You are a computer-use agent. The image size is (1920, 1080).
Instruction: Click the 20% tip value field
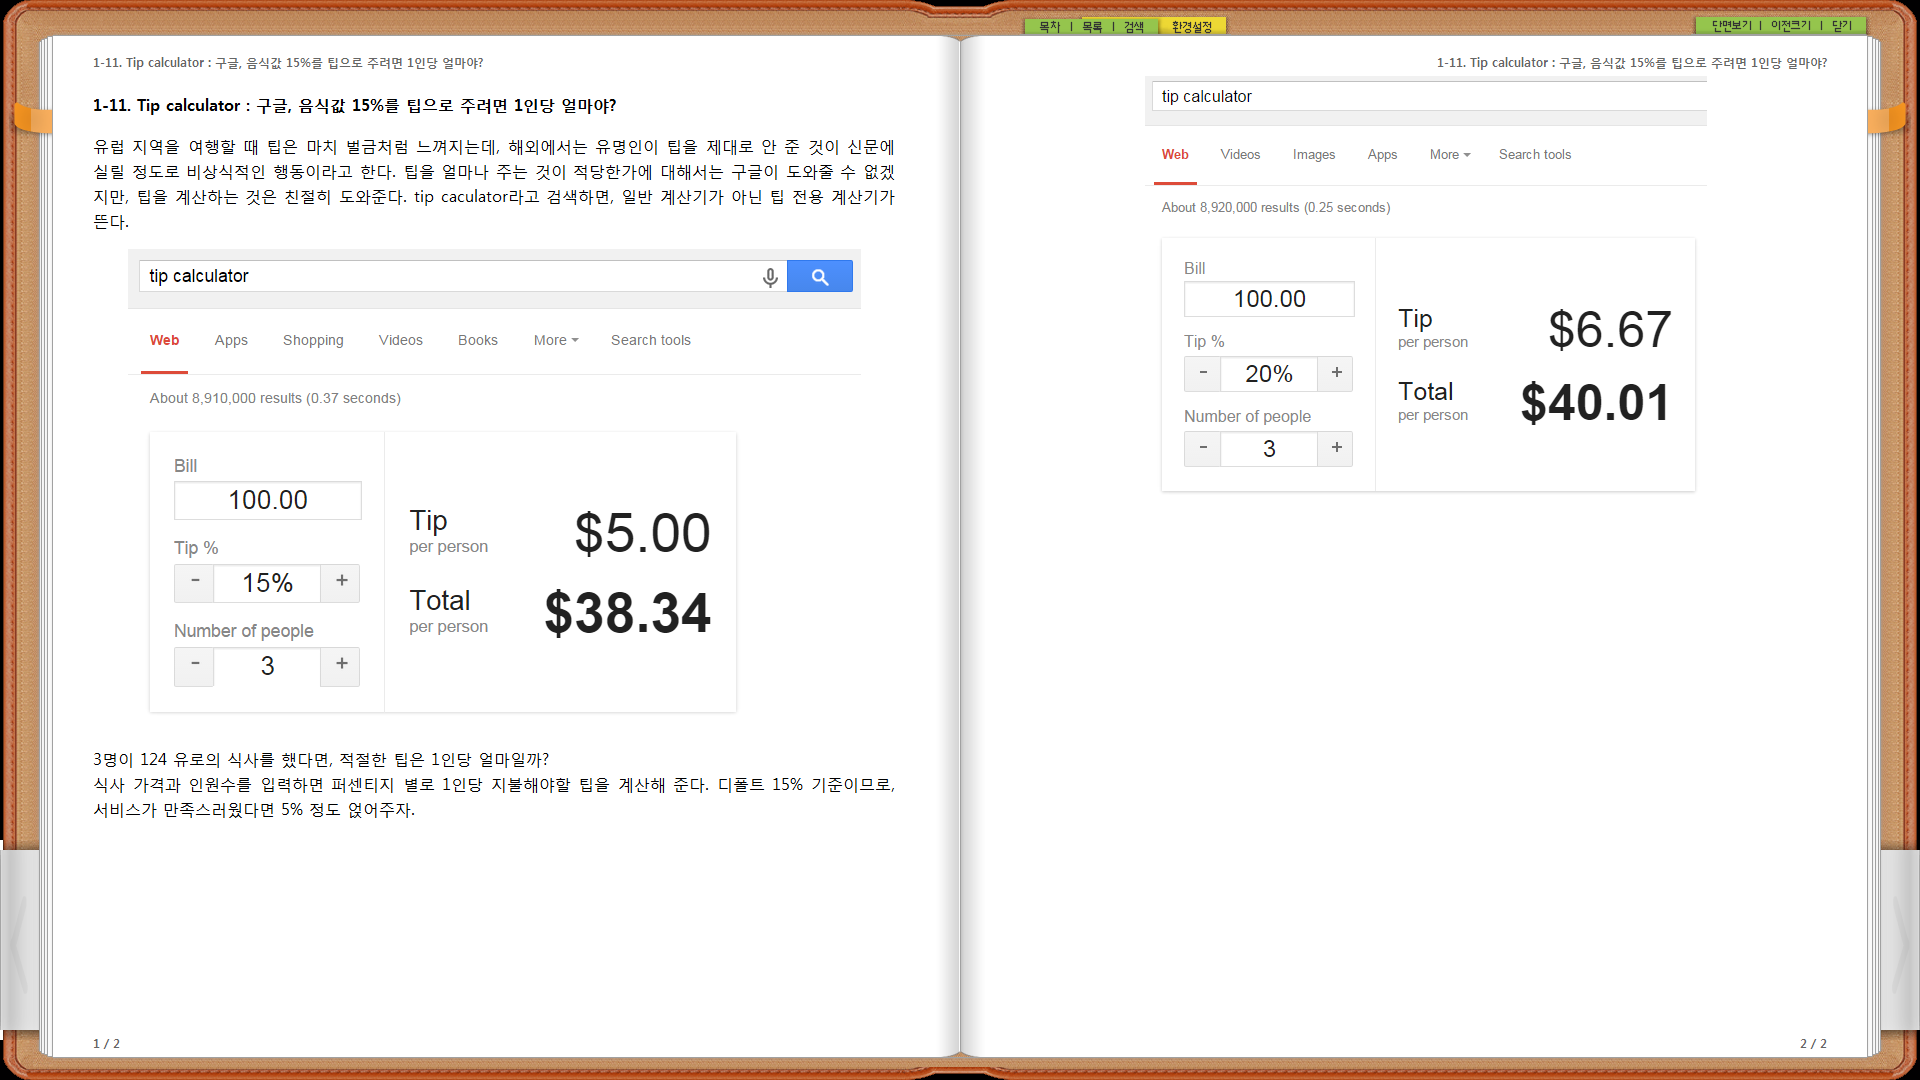tap(1269, 374)
